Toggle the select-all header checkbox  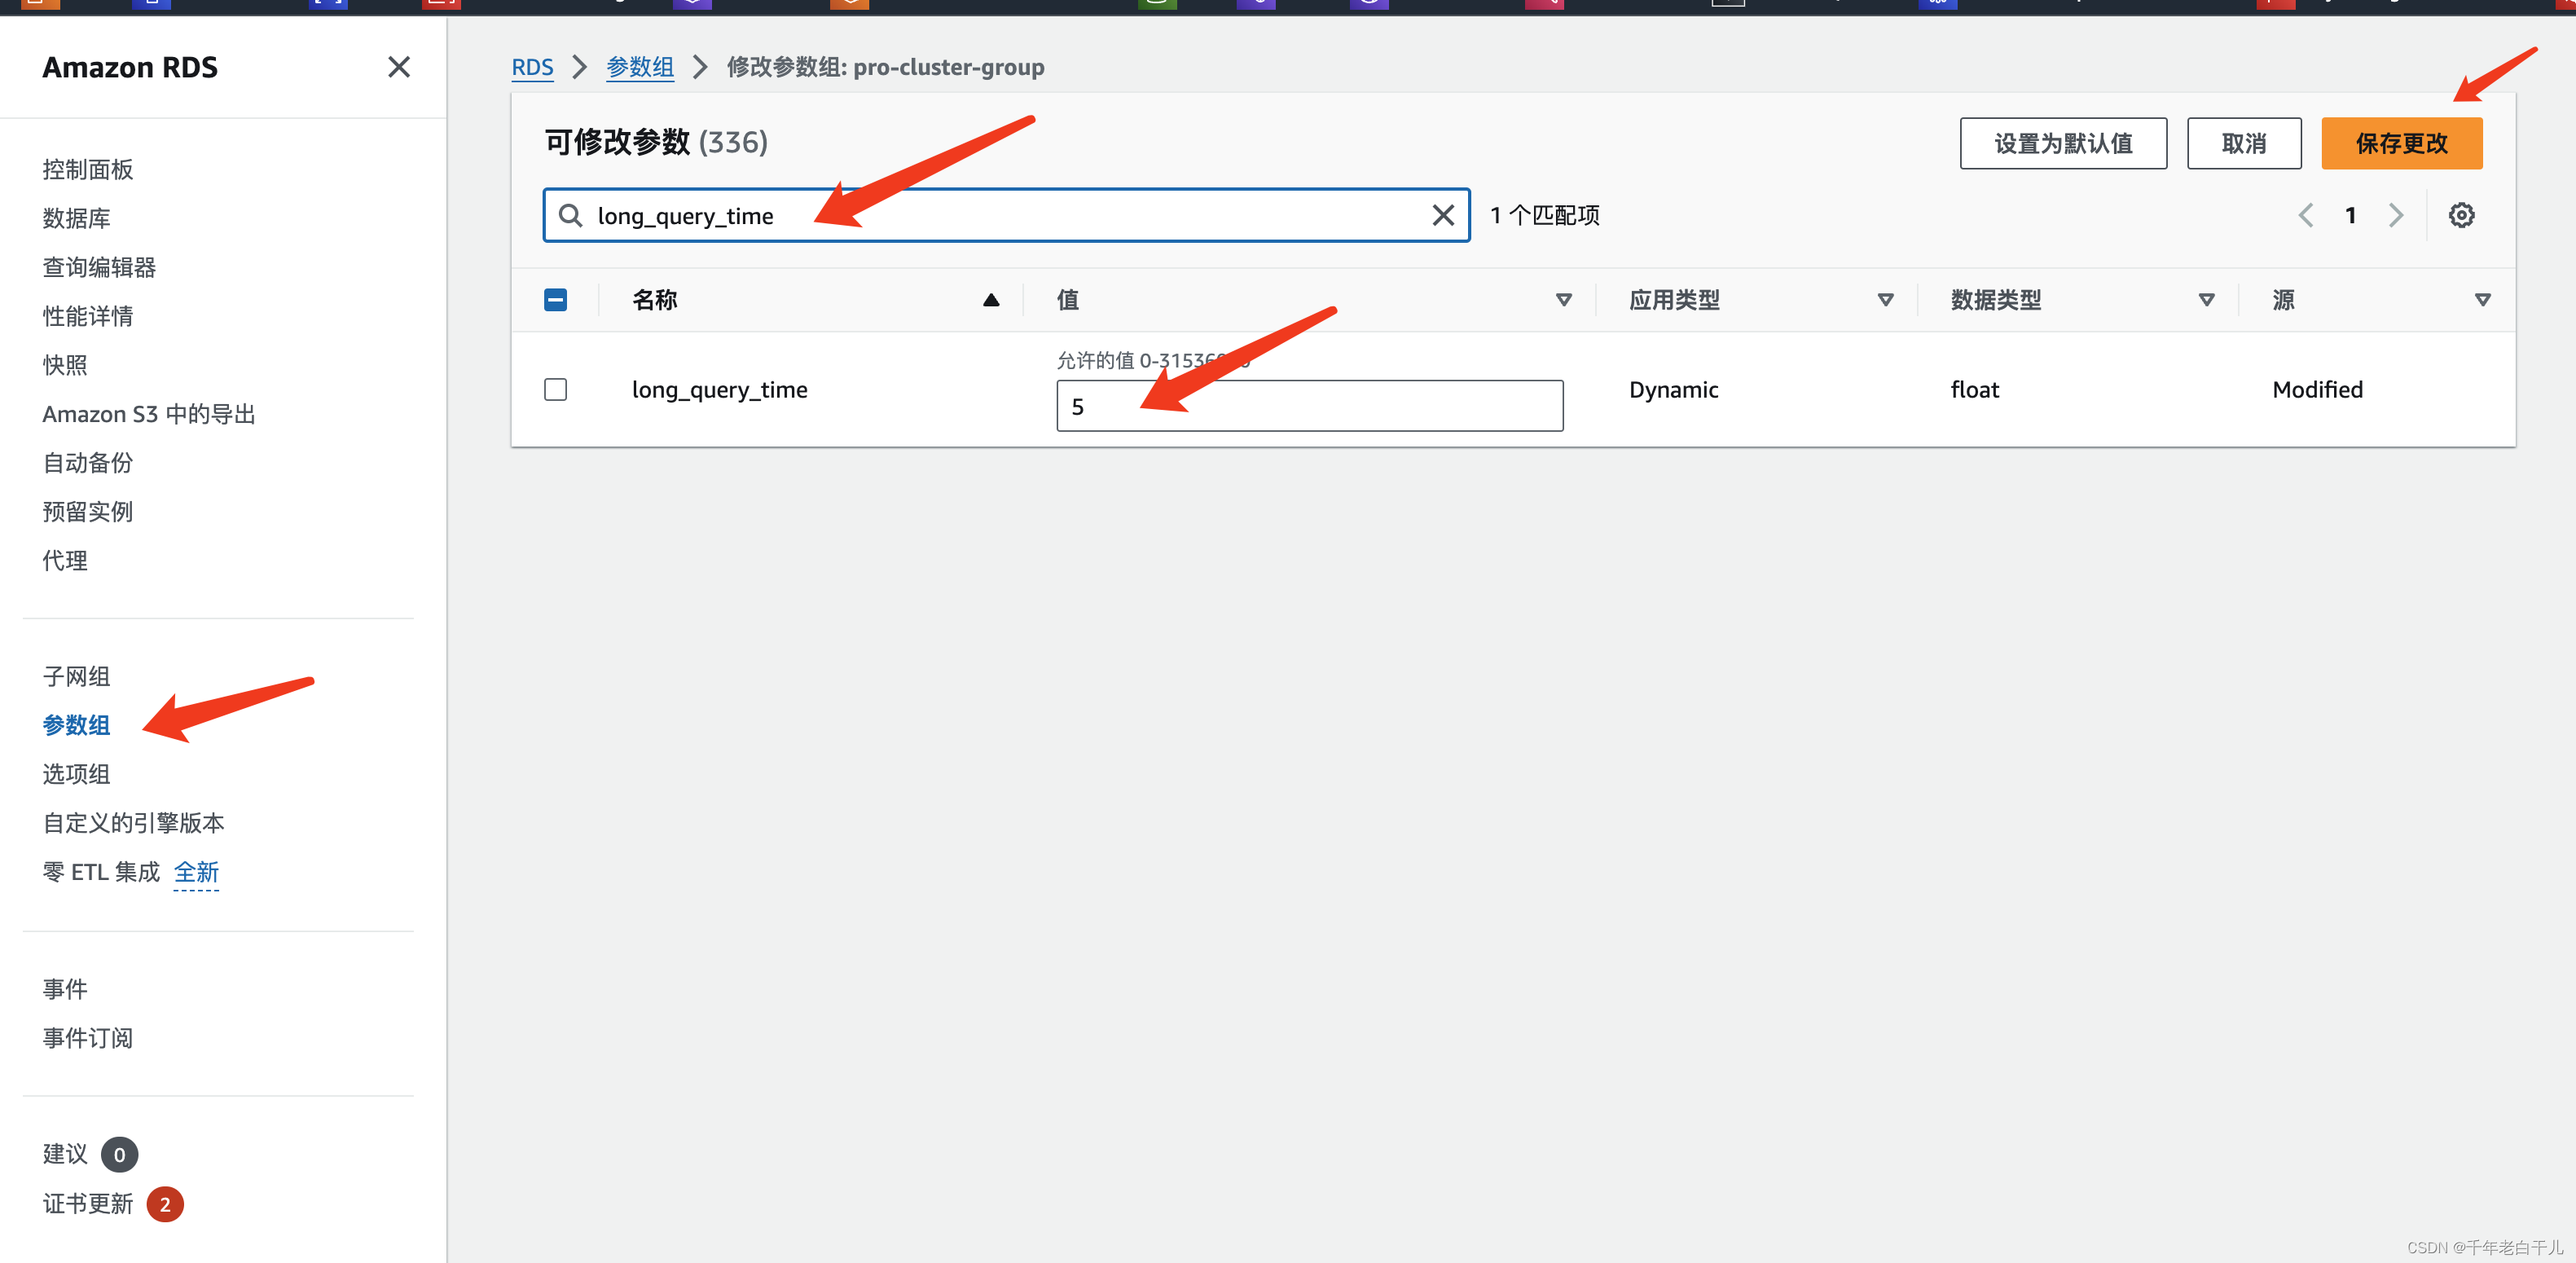pos(555,300)
